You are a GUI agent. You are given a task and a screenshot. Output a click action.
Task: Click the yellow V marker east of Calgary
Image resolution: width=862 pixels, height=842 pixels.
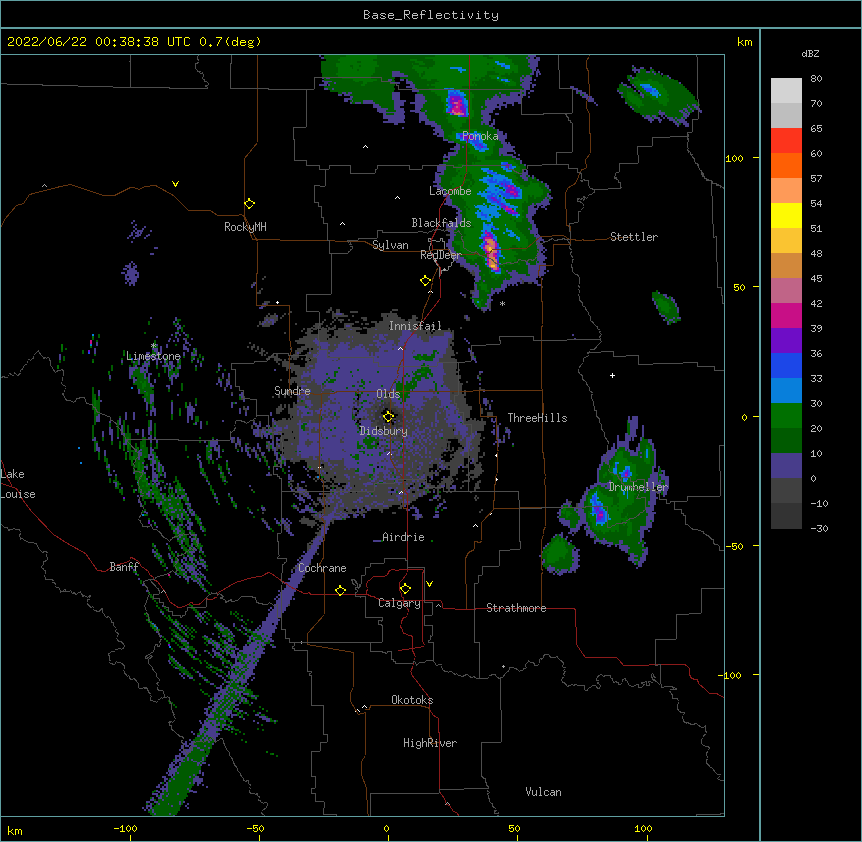(x=429, y=584)
